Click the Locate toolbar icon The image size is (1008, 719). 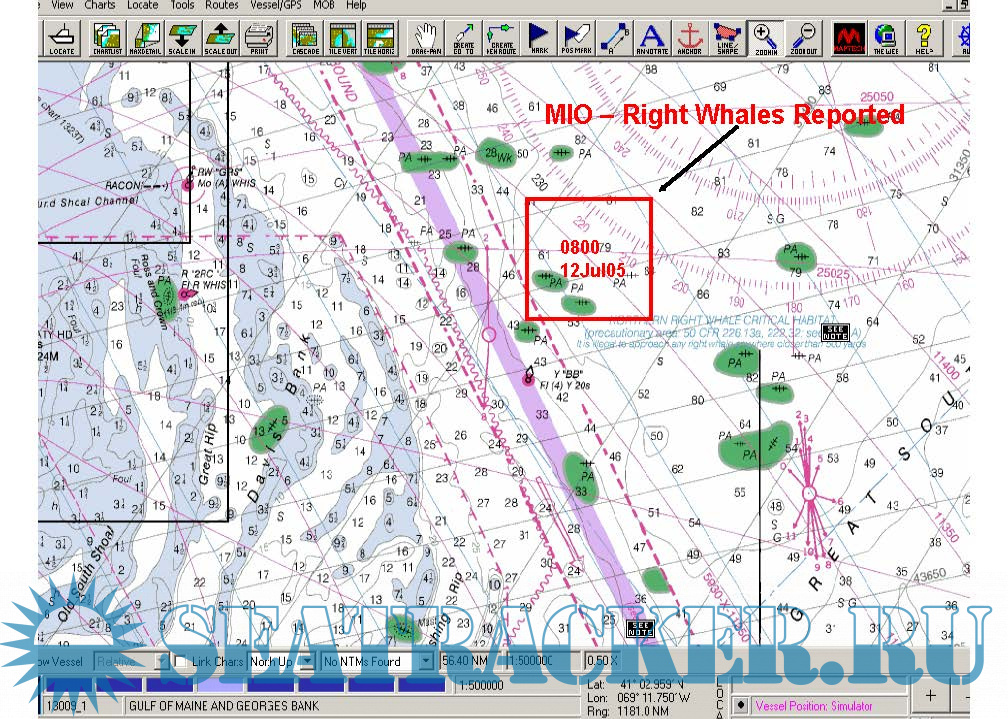tap(62, 37)
